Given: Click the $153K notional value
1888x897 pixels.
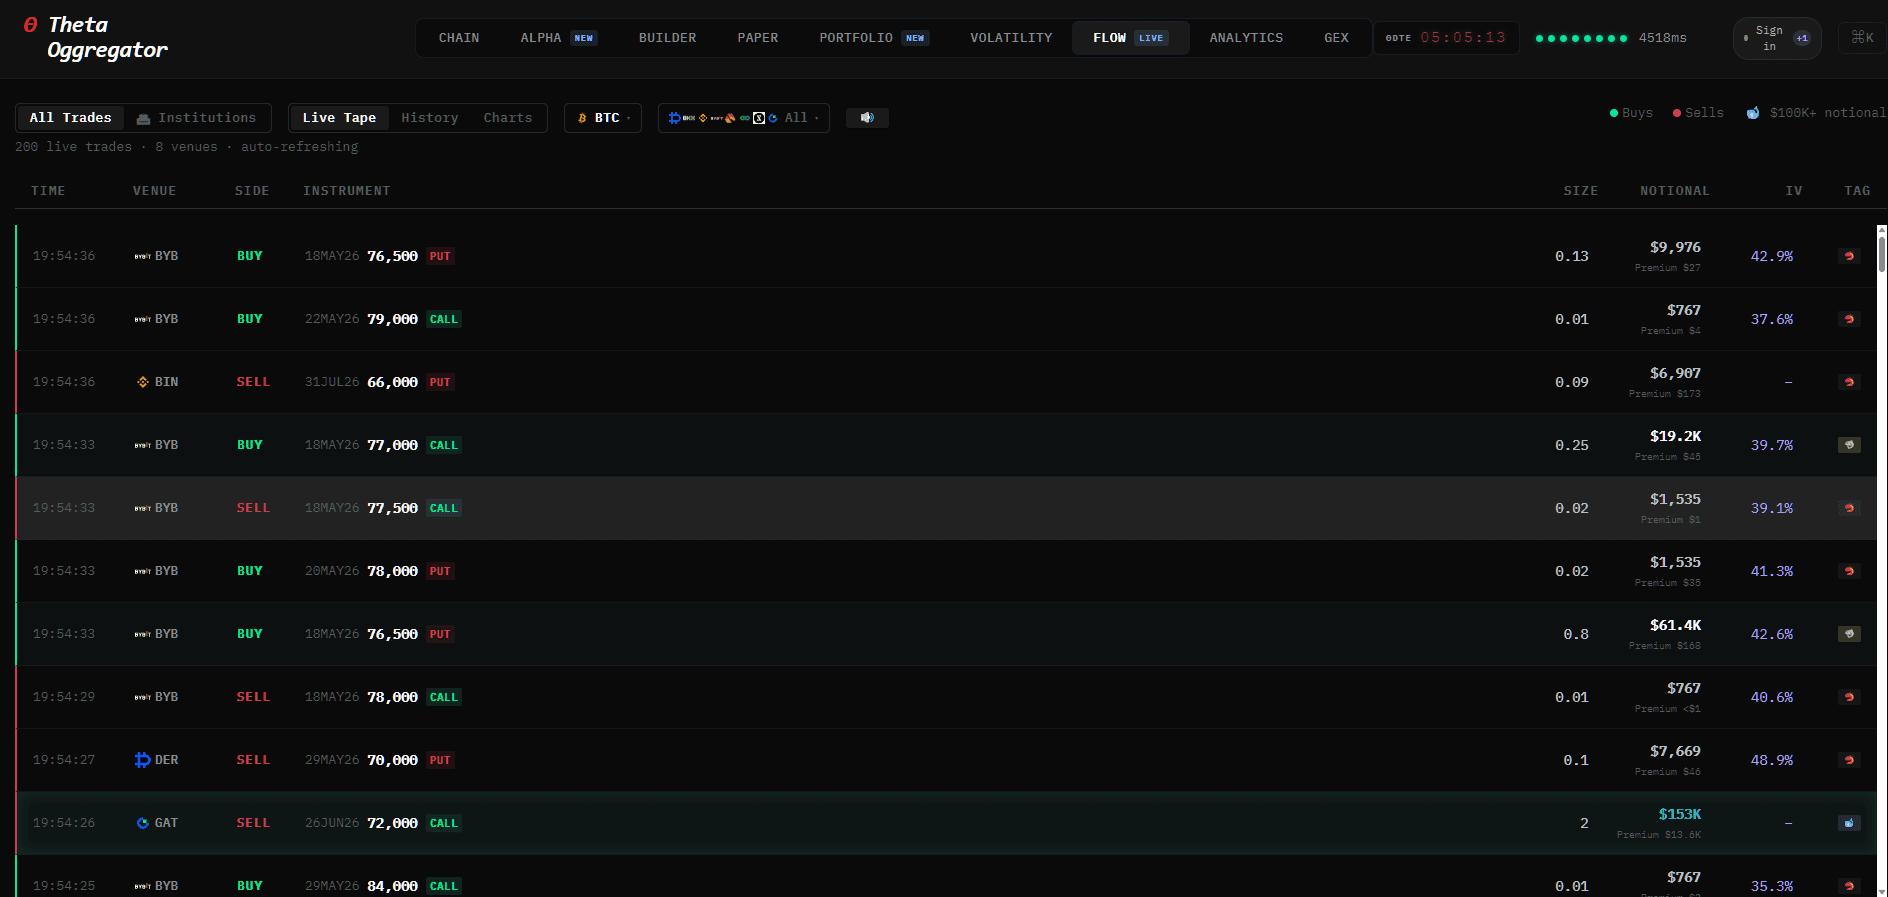Looking at the screenshot, I should coord(1680,814).
